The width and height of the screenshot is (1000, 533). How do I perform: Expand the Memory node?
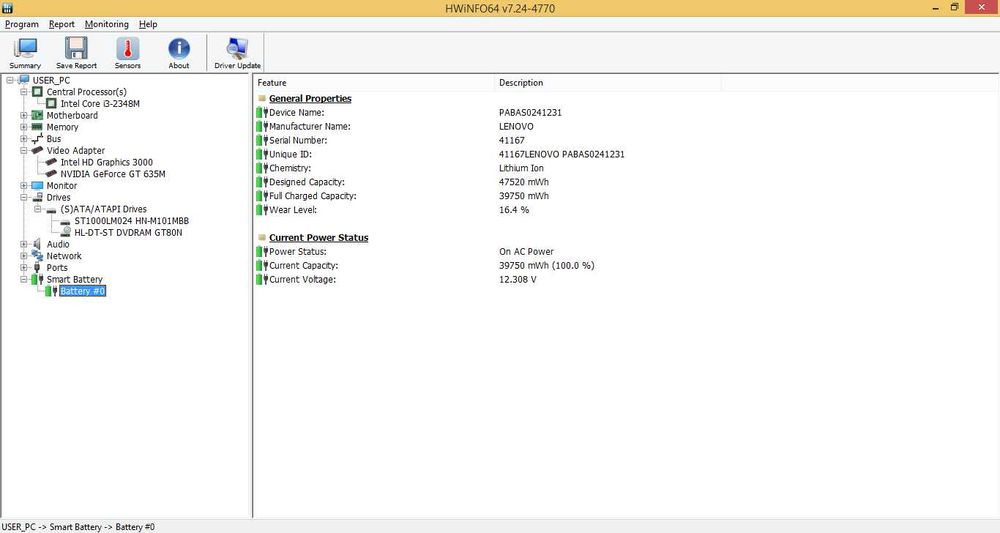pyautogui.click(x=24, y=127)
